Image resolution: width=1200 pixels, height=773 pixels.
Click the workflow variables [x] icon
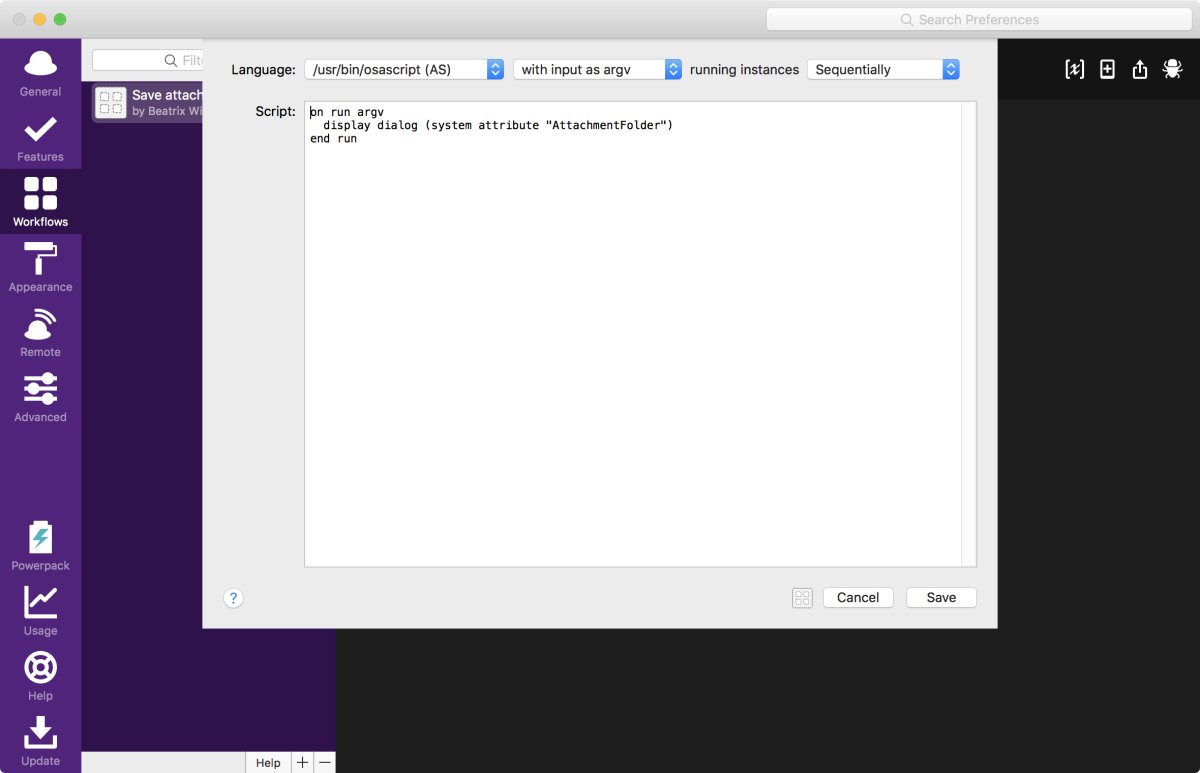pos(1074,69)
